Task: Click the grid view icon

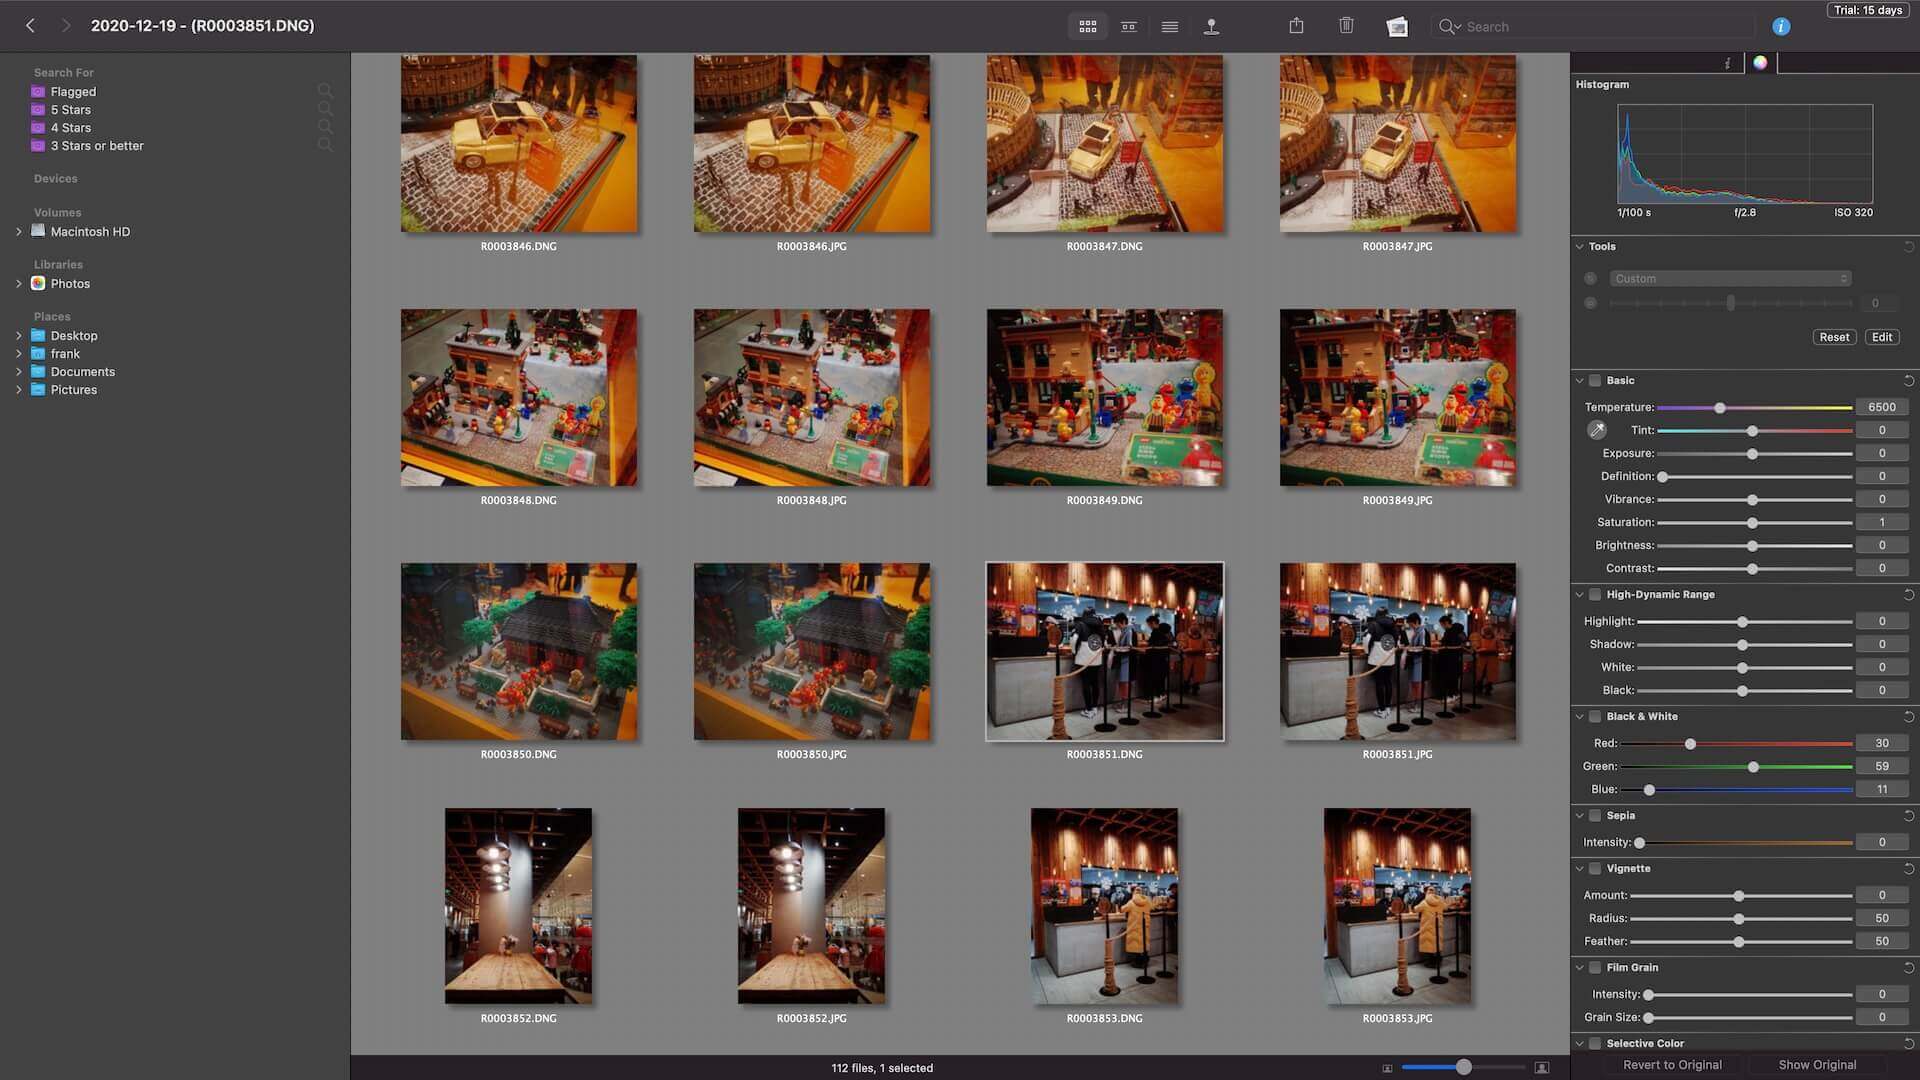Action: pos(1087,25)
